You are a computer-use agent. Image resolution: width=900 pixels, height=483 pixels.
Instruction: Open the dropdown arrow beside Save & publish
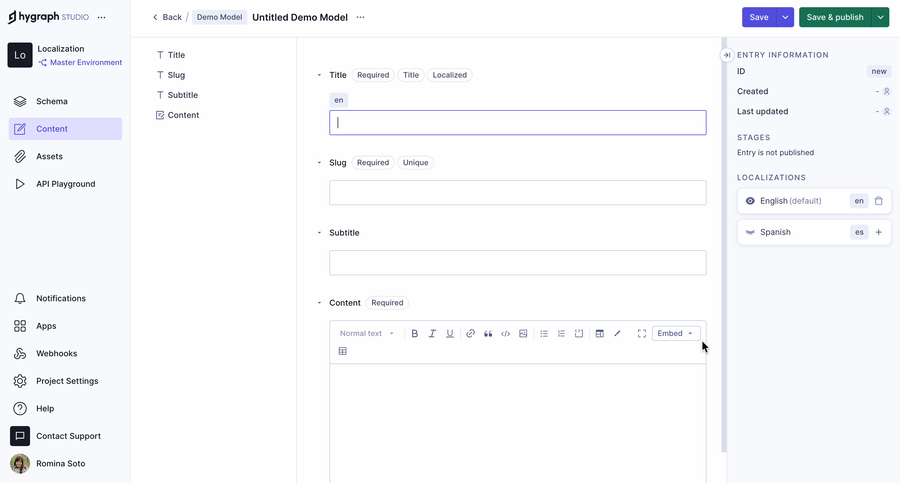pyautogui.click(x=880, y=17)
